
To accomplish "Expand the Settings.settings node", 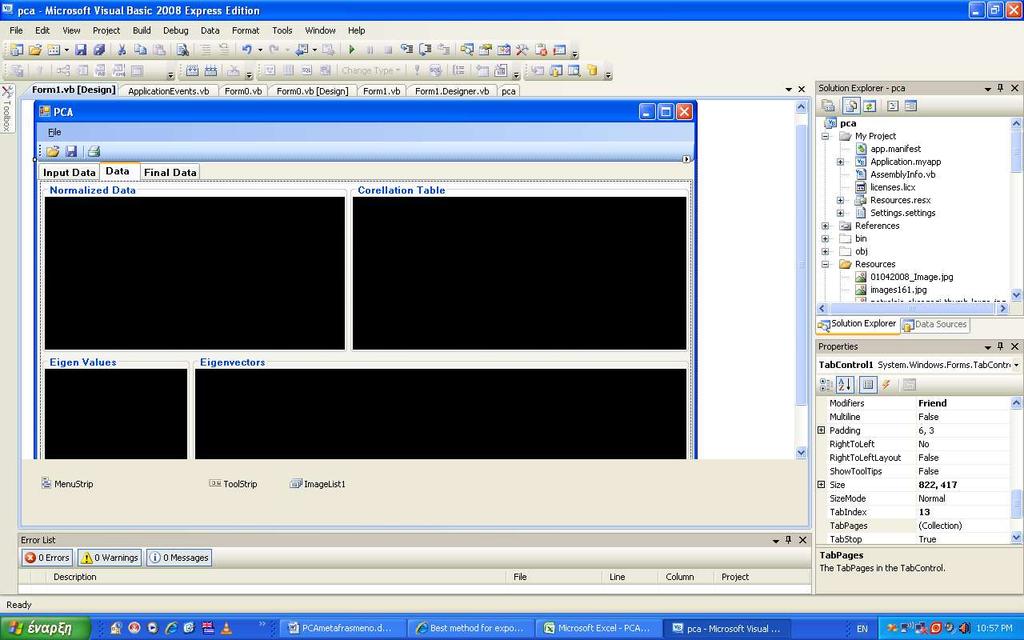I will (x=840, y=213).
